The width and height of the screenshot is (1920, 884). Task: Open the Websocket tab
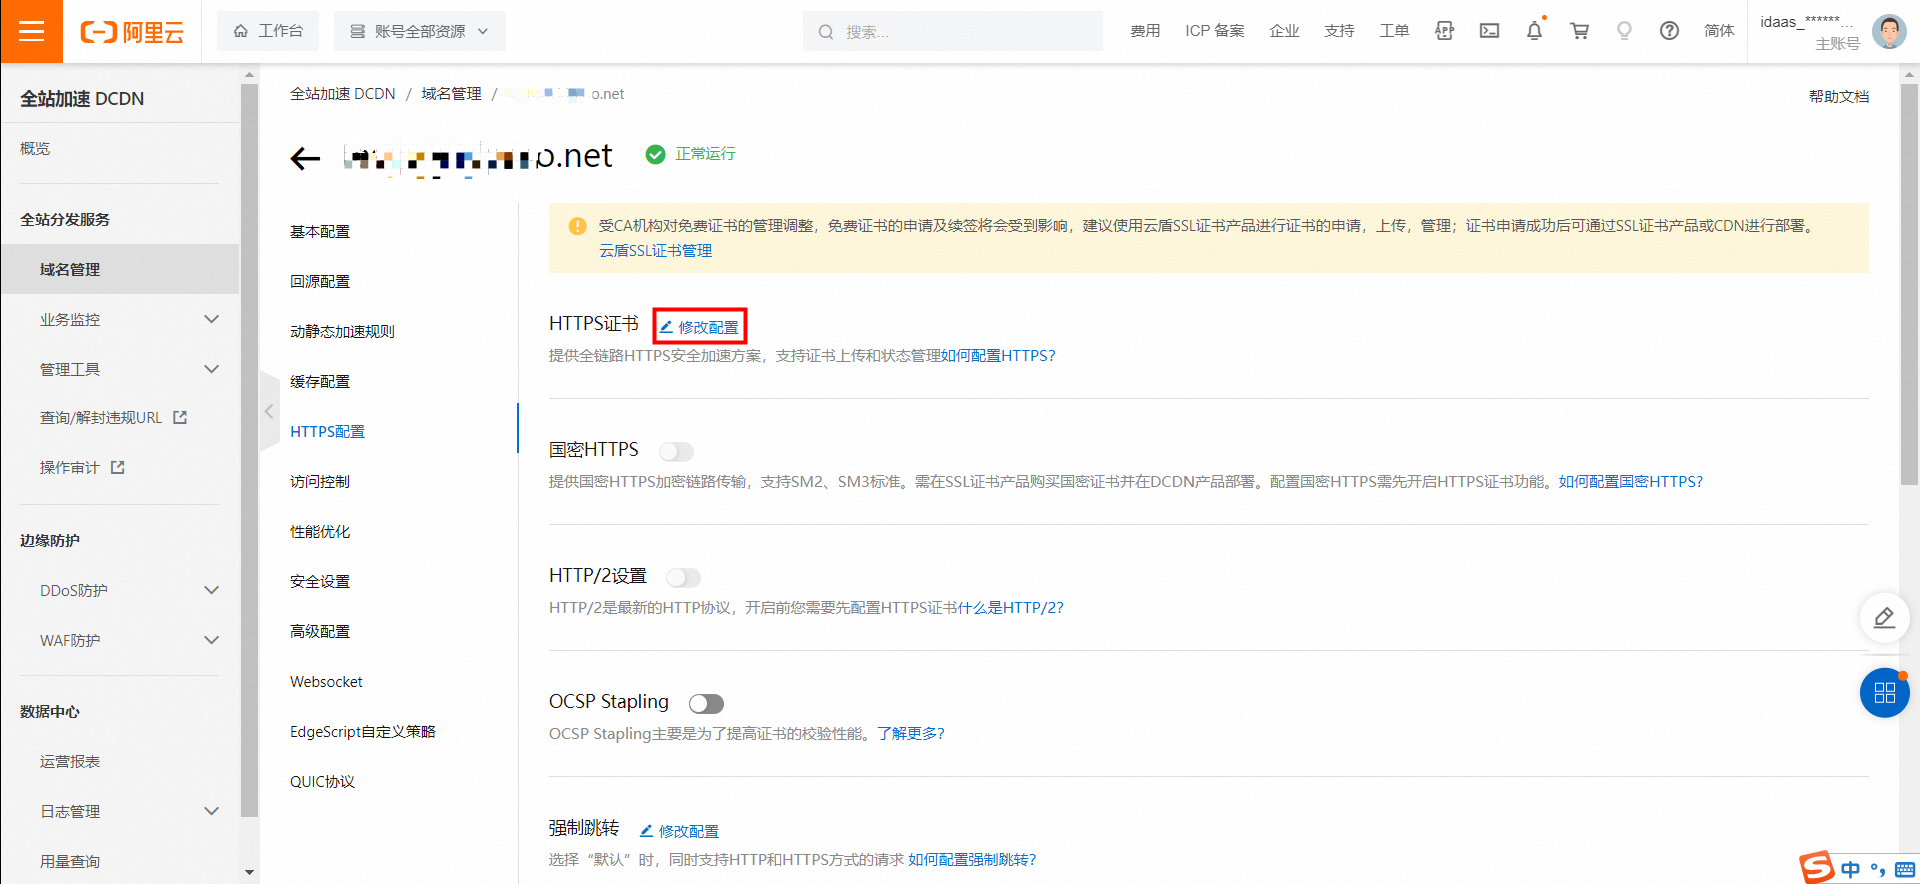pos(326,681)
